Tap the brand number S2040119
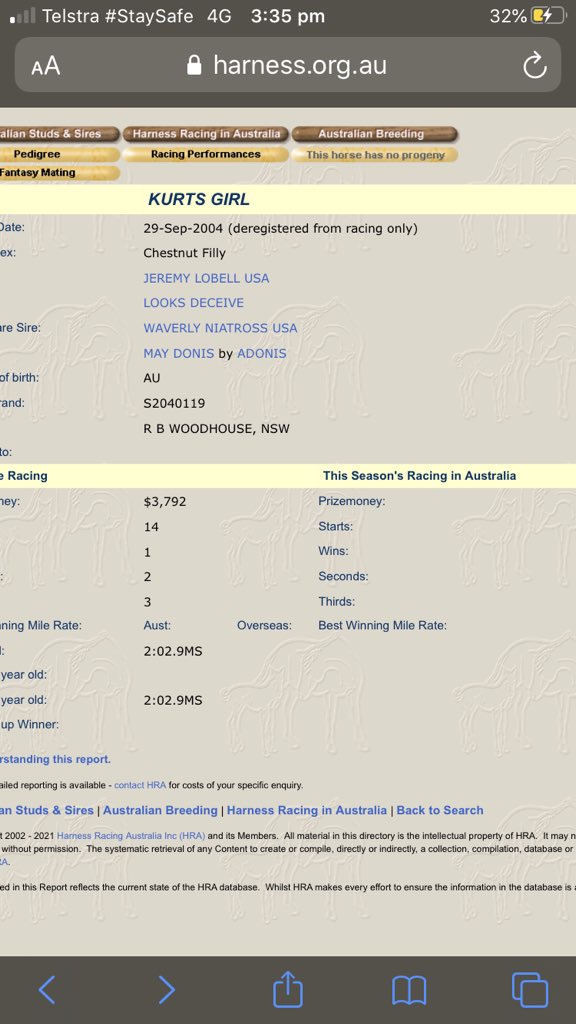Screen dimensions: 576x1024 pyautogui.click(x=174, y=404)
